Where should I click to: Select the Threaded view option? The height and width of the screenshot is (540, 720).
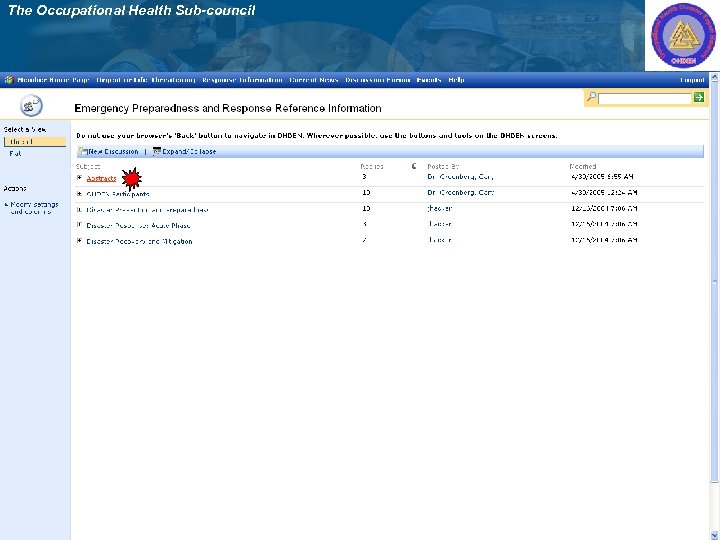click(x=35, y=142)
